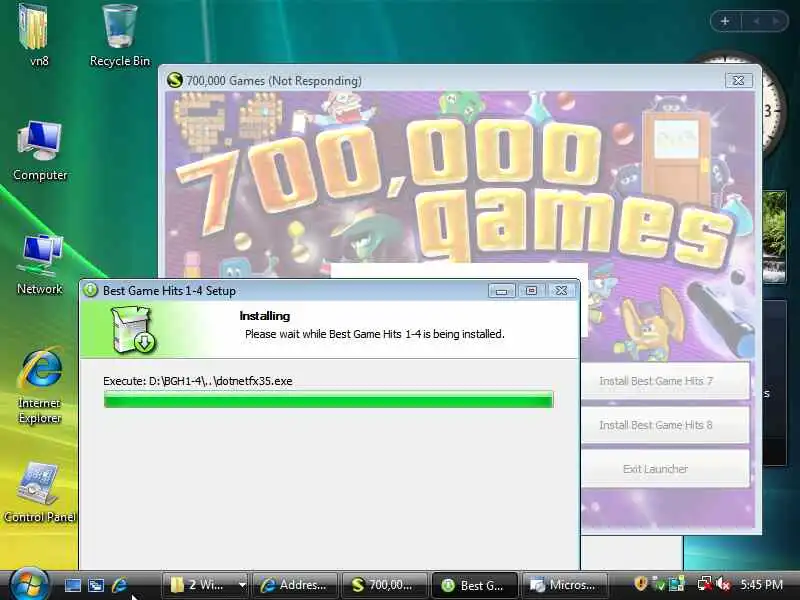Click the 700,000 Games title bar icon
Image resolution: width=800 pixels, height=600 pixels.
coord(174,80)
